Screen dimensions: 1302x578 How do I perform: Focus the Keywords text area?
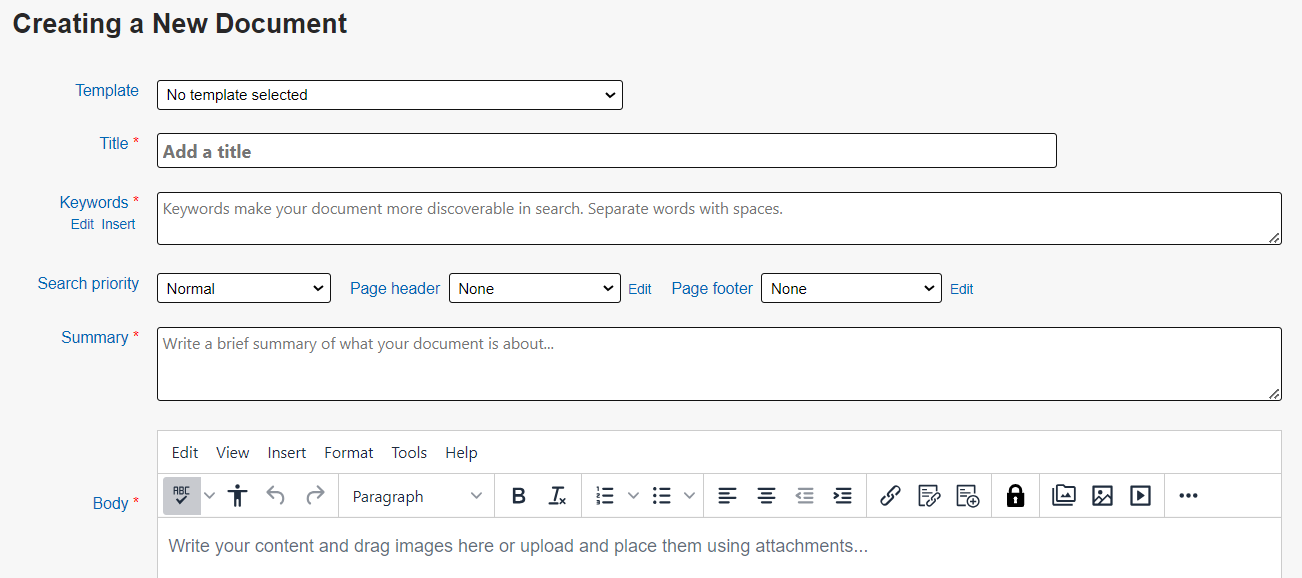point(719,218)
